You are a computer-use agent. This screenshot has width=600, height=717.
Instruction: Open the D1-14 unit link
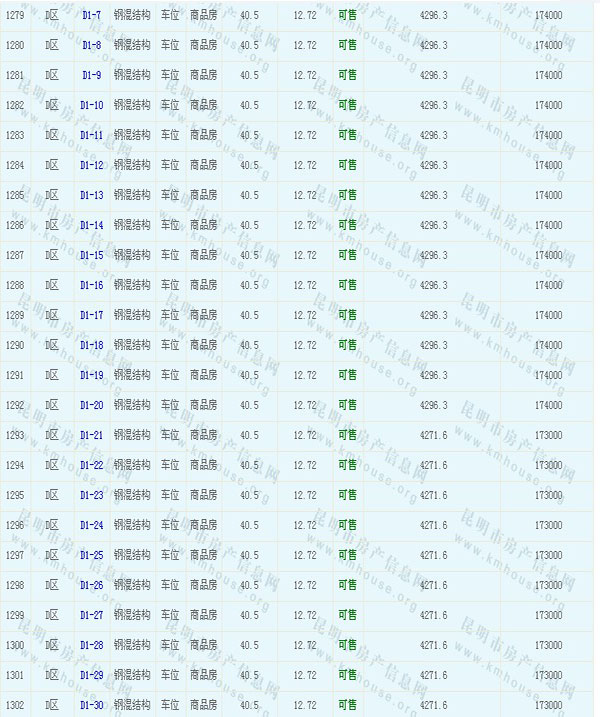[91, 225]
